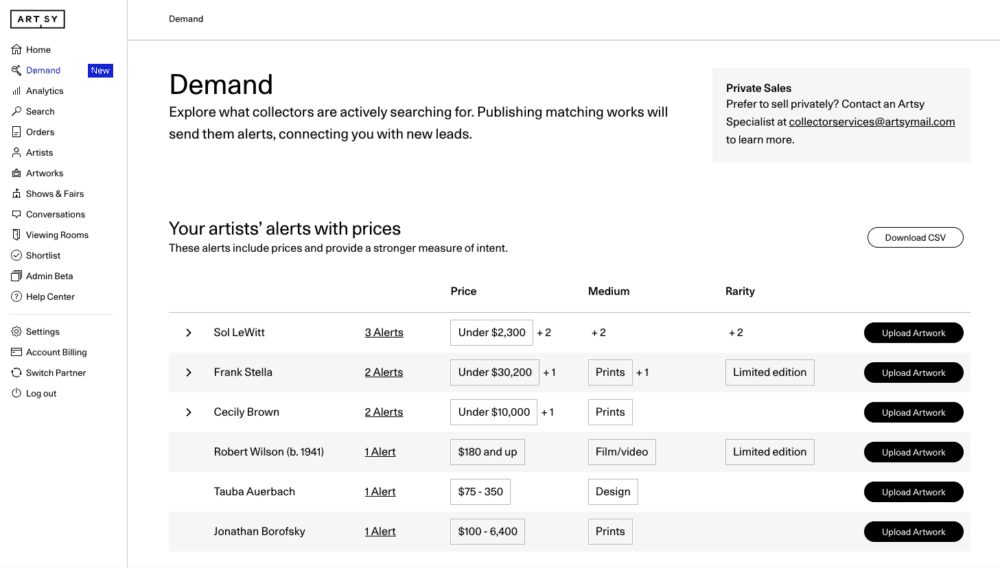Click the Artists person icon
Image resolution: width=1000 pixels, height=568 pixels.
tap(17, 152)
